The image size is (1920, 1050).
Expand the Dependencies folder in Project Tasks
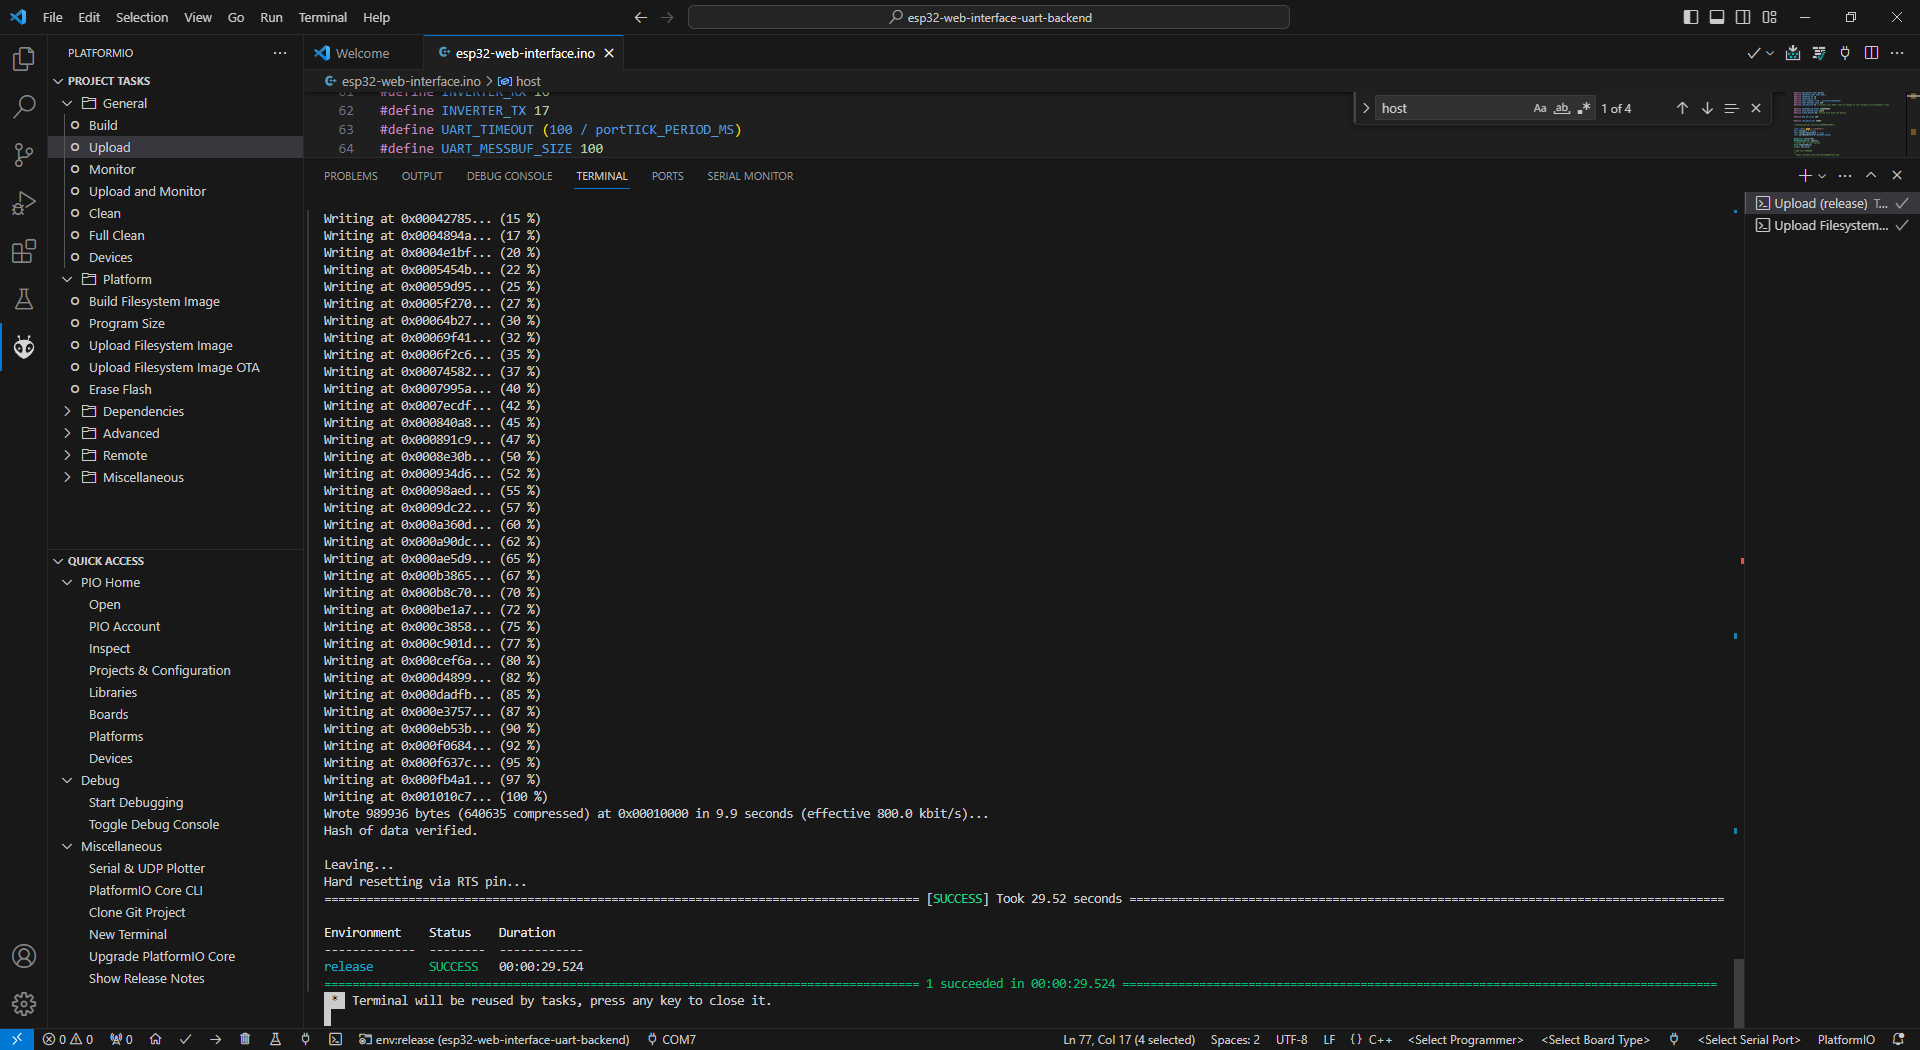tap(143, 411)
